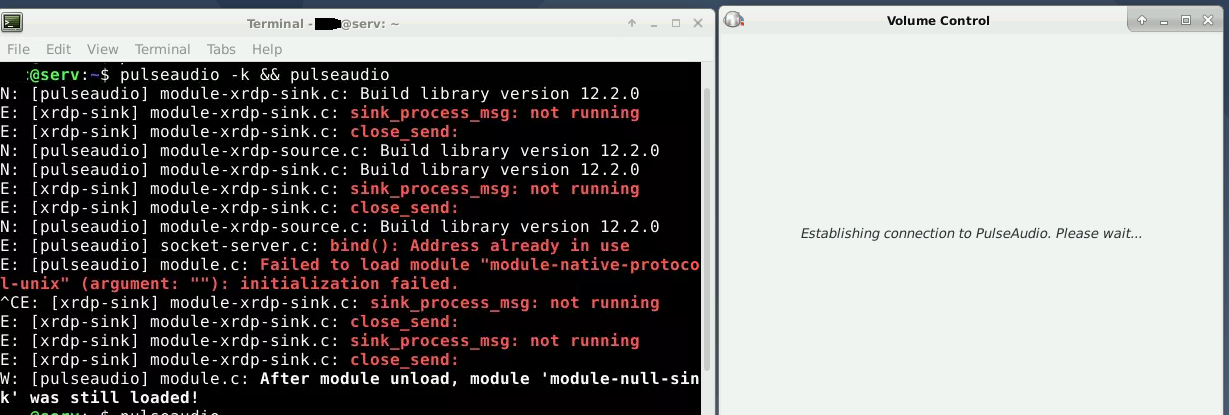Minimize the Volume Control window

(1164, 20)
